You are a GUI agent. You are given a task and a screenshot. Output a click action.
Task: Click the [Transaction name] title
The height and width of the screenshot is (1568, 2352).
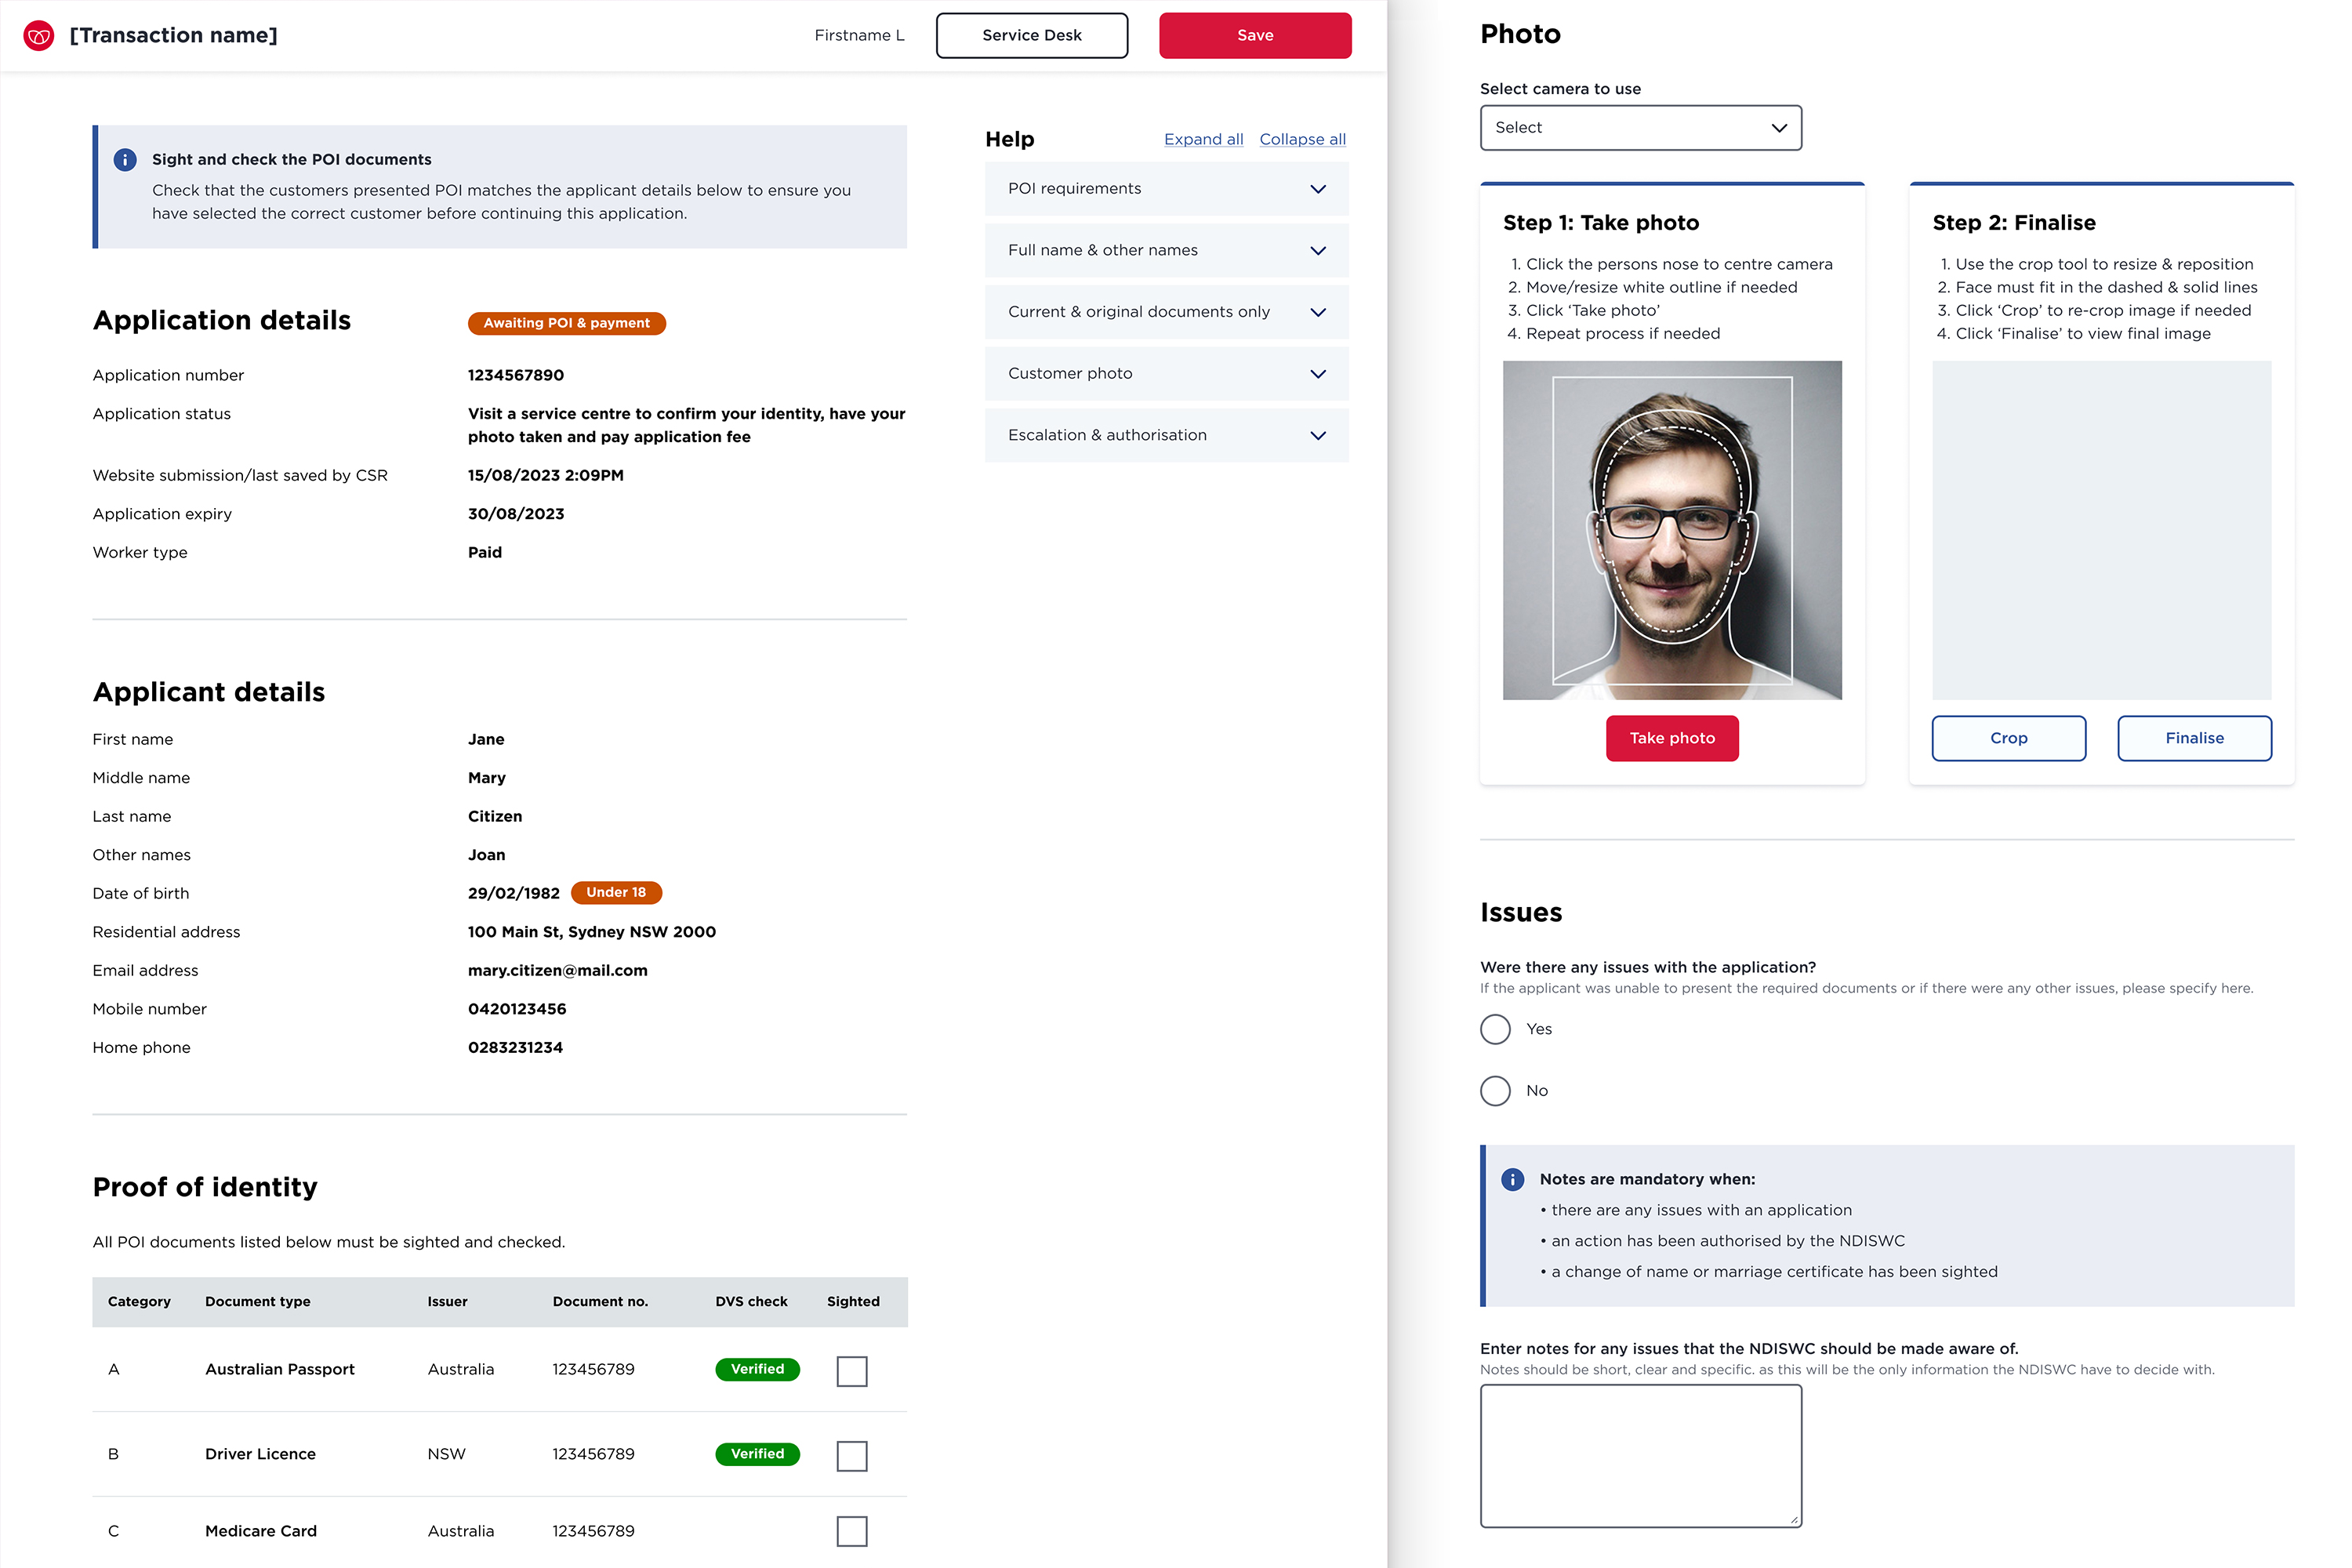[x=173, y=36]
